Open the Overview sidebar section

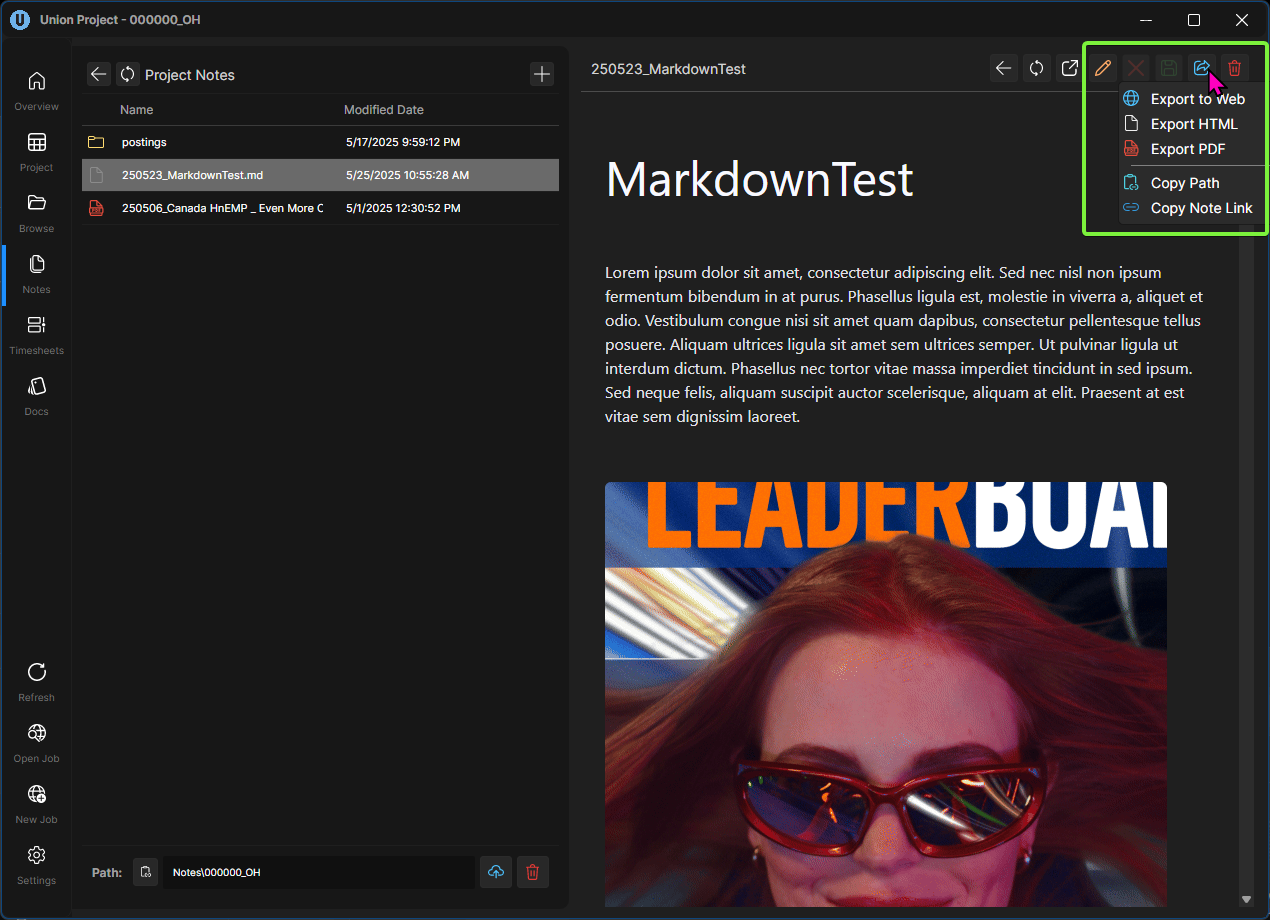[x=36, y=90]
